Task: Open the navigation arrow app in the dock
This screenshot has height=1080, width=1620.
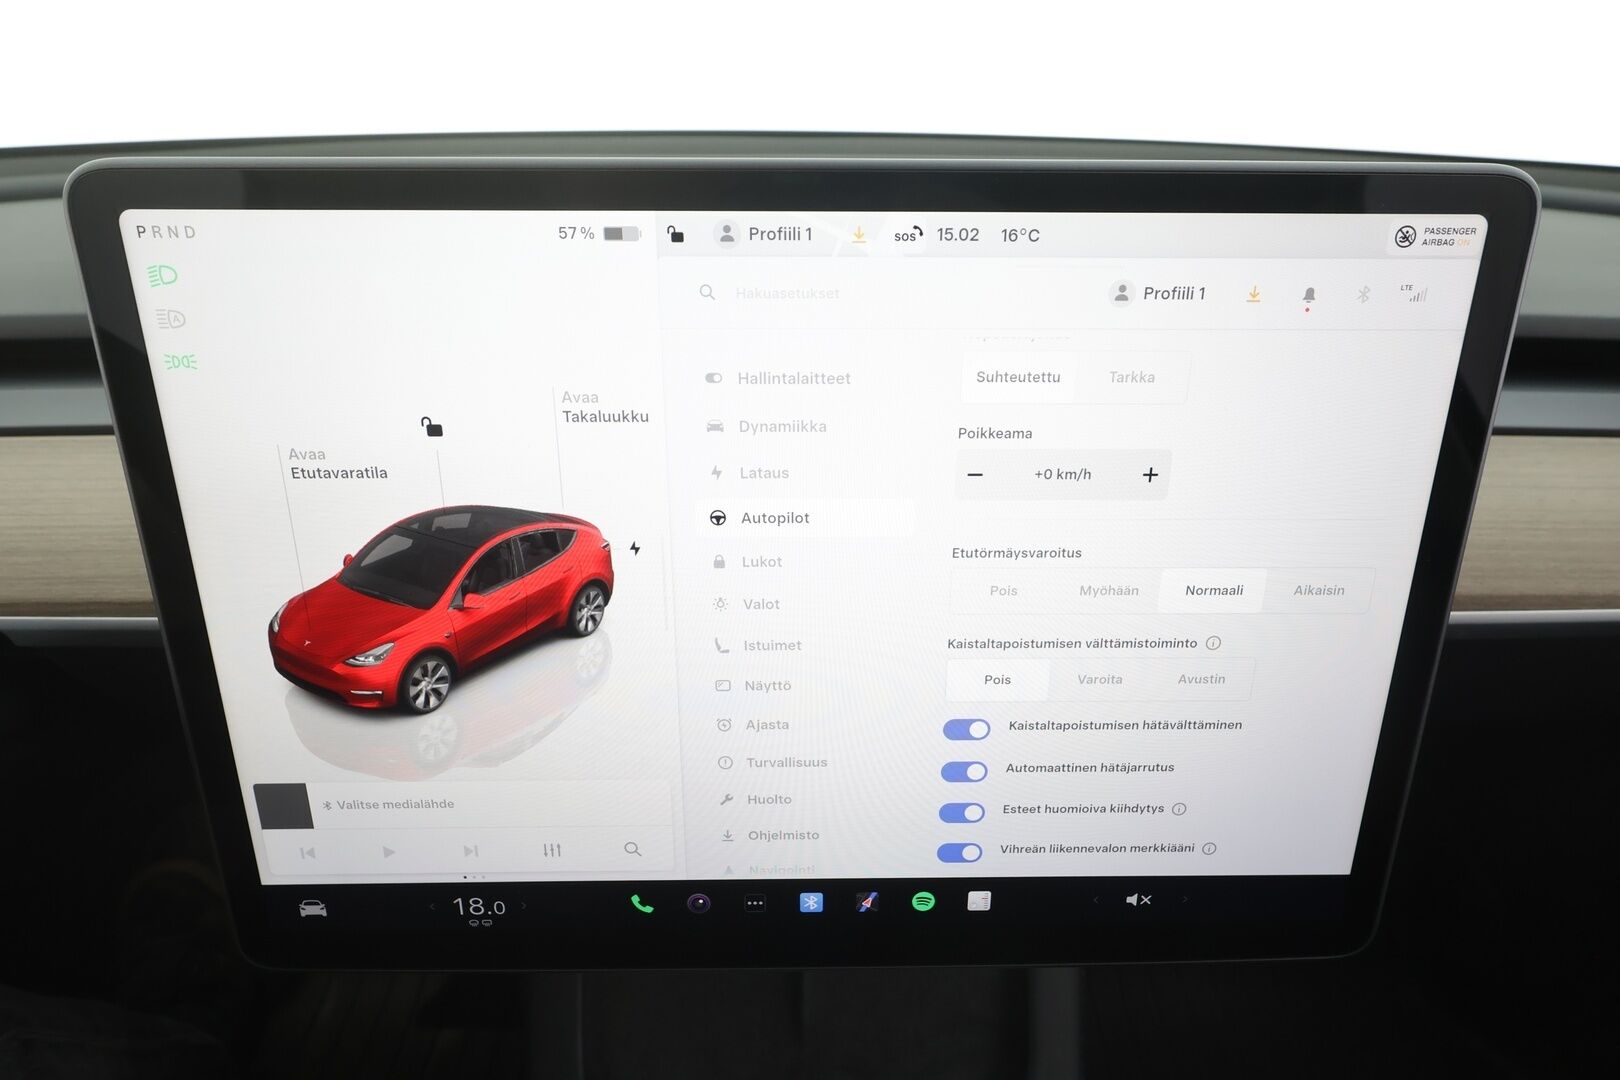Action: [x=867, y=902]
